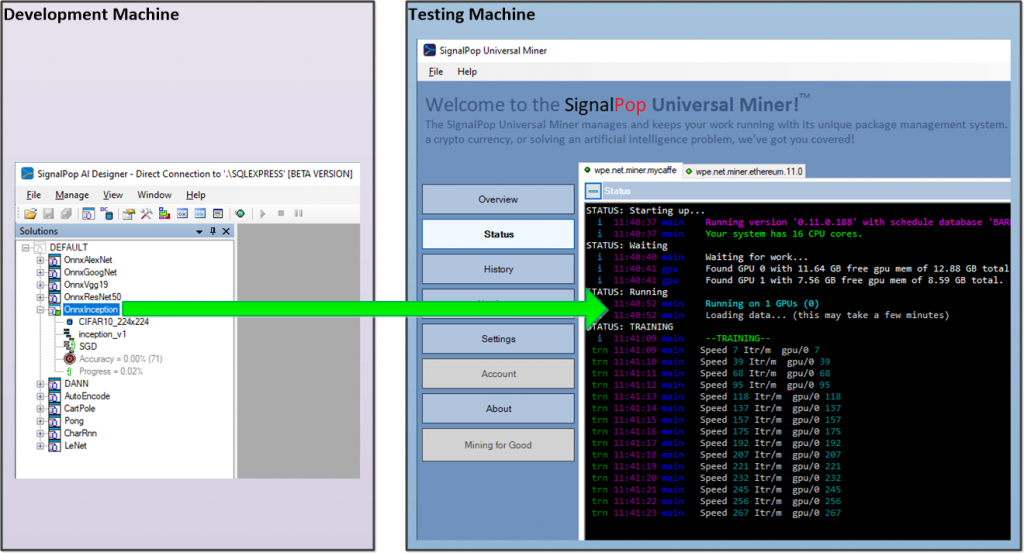Click the Overview button in Universal Miner
The width and height of the screenshot is (1024, 553).
coord(498,199)
